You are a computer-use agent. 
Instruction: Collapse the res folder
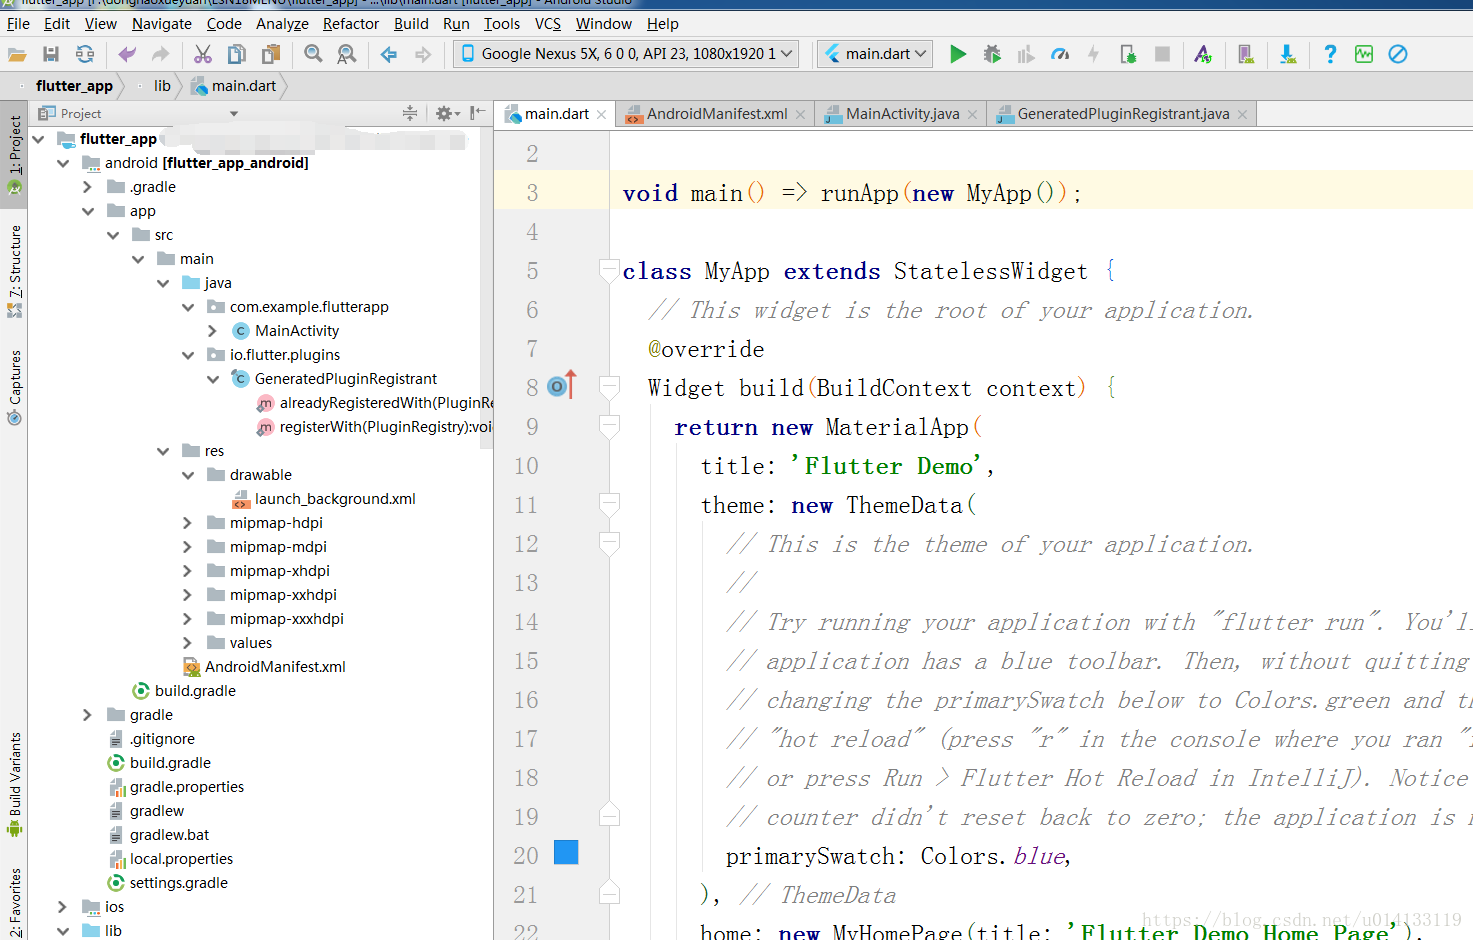[x=163, y=451]
